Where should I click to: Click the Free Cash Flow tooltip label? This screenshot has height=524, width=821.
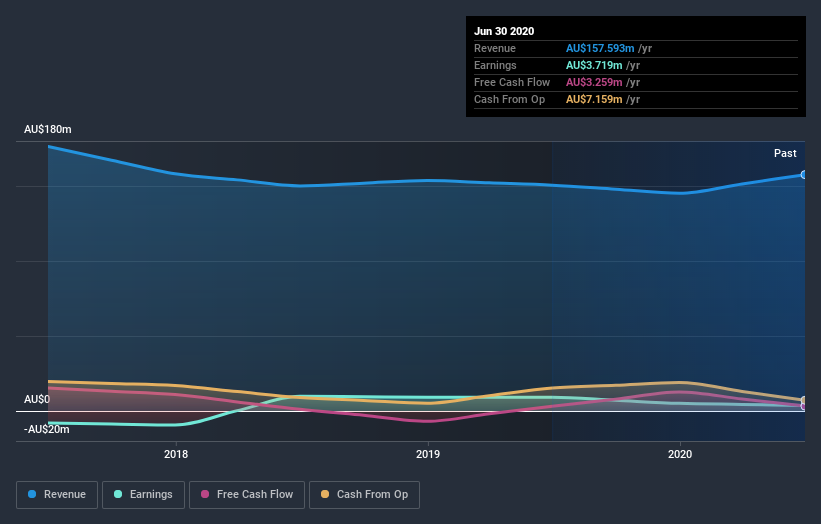coord(512,82)
